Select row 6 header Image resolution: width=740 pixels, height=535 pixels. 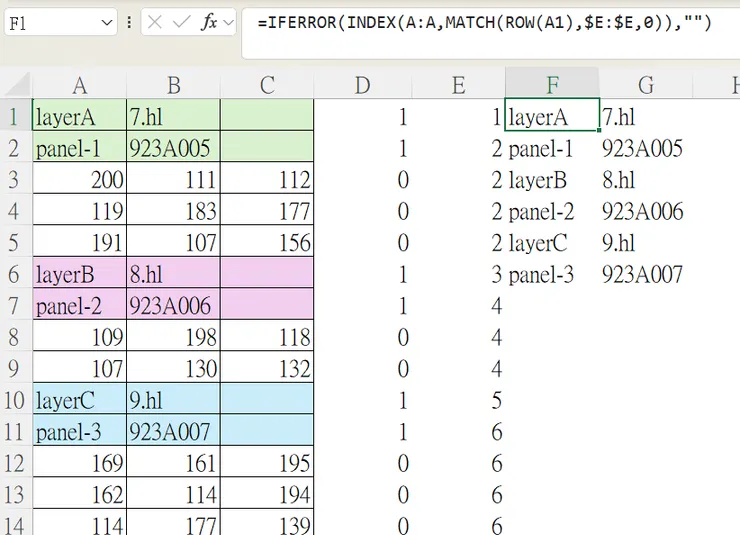pyautogui.click(x=14, y=274)
